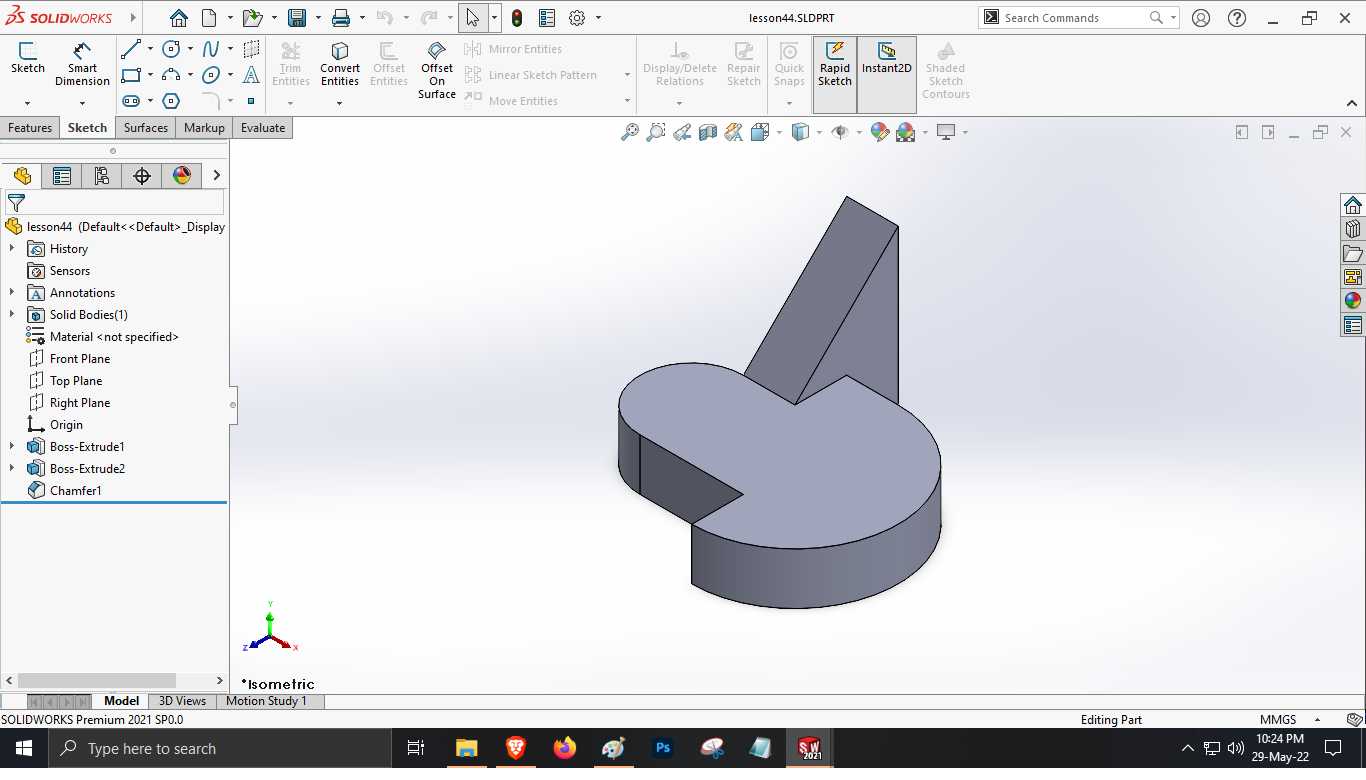The image size is (1366, 780).
Task: Create a New document
Action: [209, 18]
